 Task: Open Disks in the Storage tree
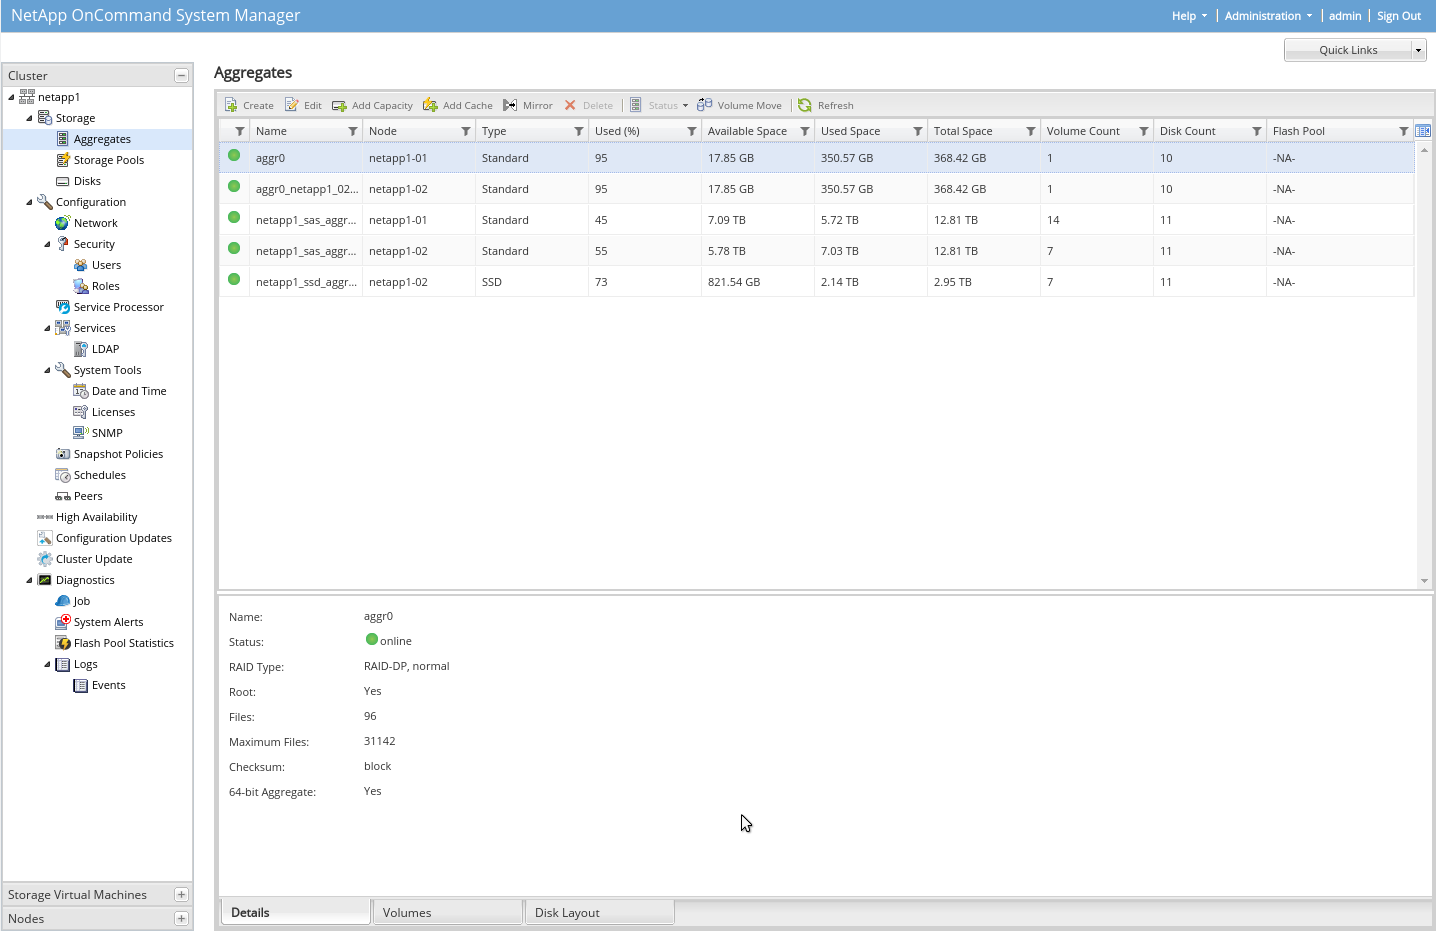[x=87, y=181]
